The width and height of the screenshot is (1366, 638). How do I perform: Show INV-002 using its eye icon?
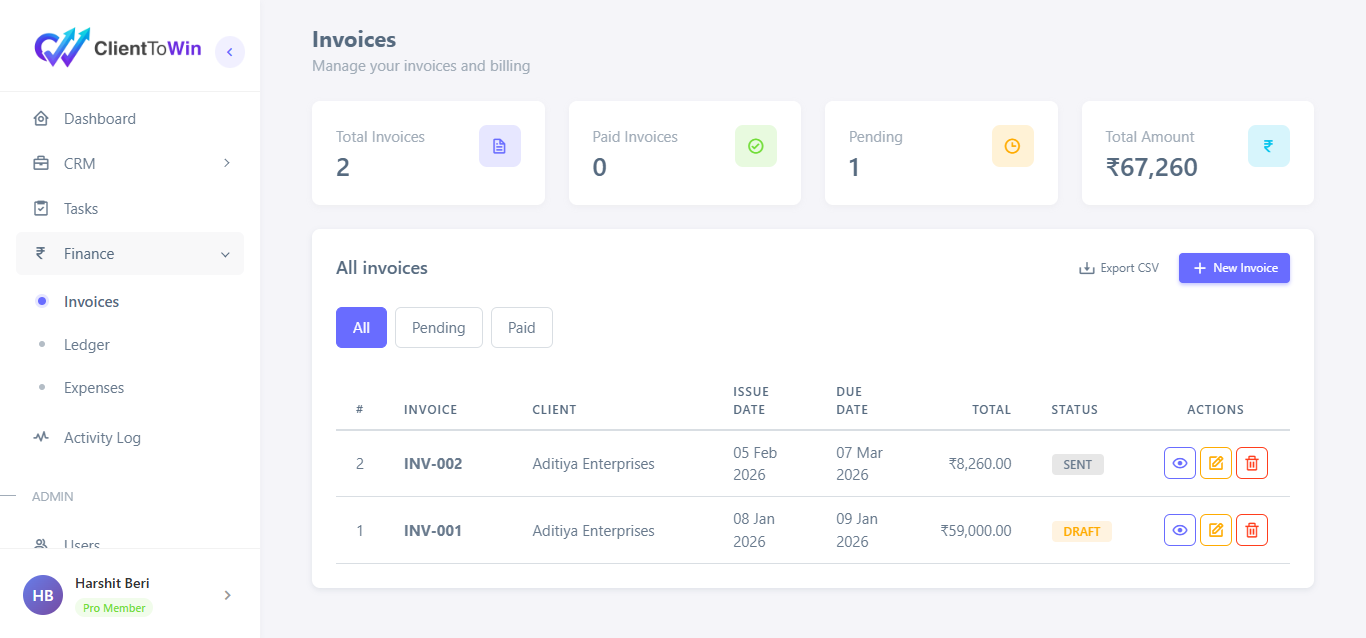click(x=1180, y=463)
